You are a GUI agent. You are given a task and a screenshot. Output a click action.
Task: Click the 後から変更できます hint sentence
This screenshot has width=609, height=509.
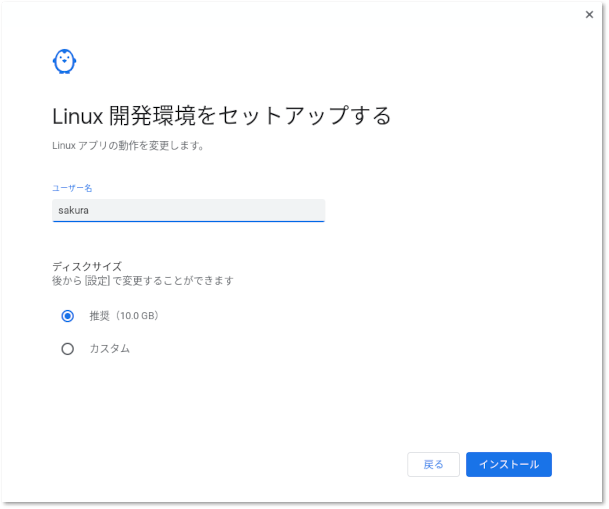click(x=143, y=281)
